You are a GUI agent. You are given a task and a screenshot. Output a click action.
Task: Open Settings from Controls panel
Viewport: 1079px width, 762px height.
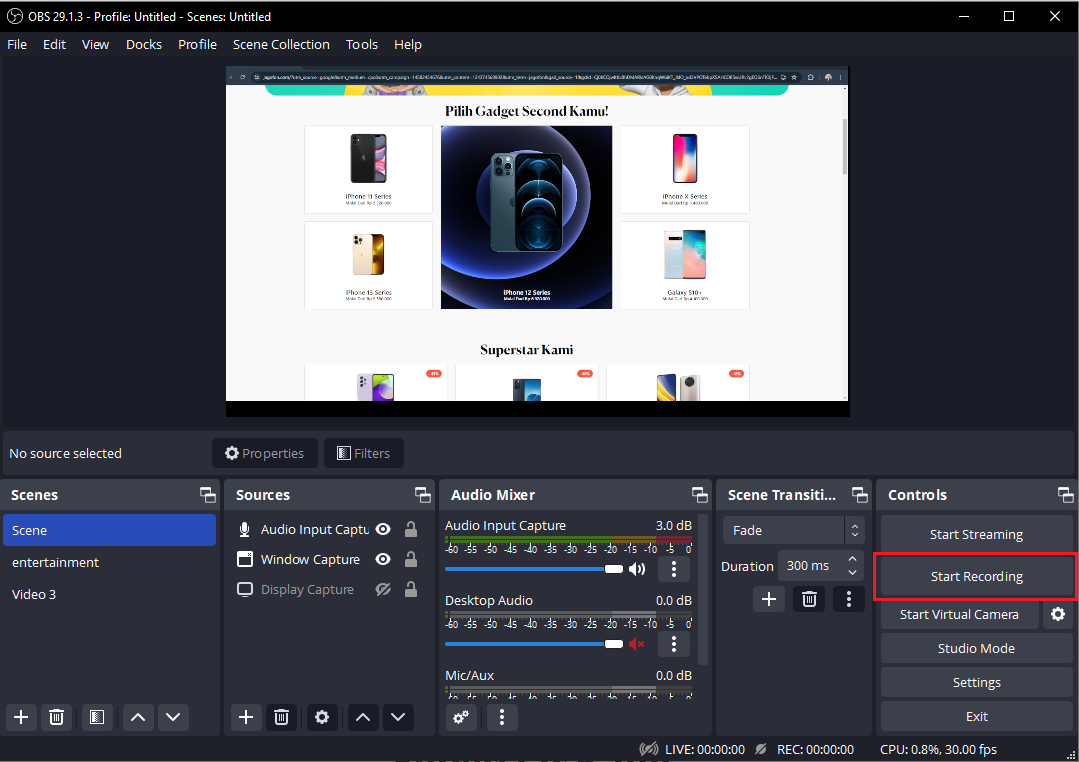coord(976,682)
